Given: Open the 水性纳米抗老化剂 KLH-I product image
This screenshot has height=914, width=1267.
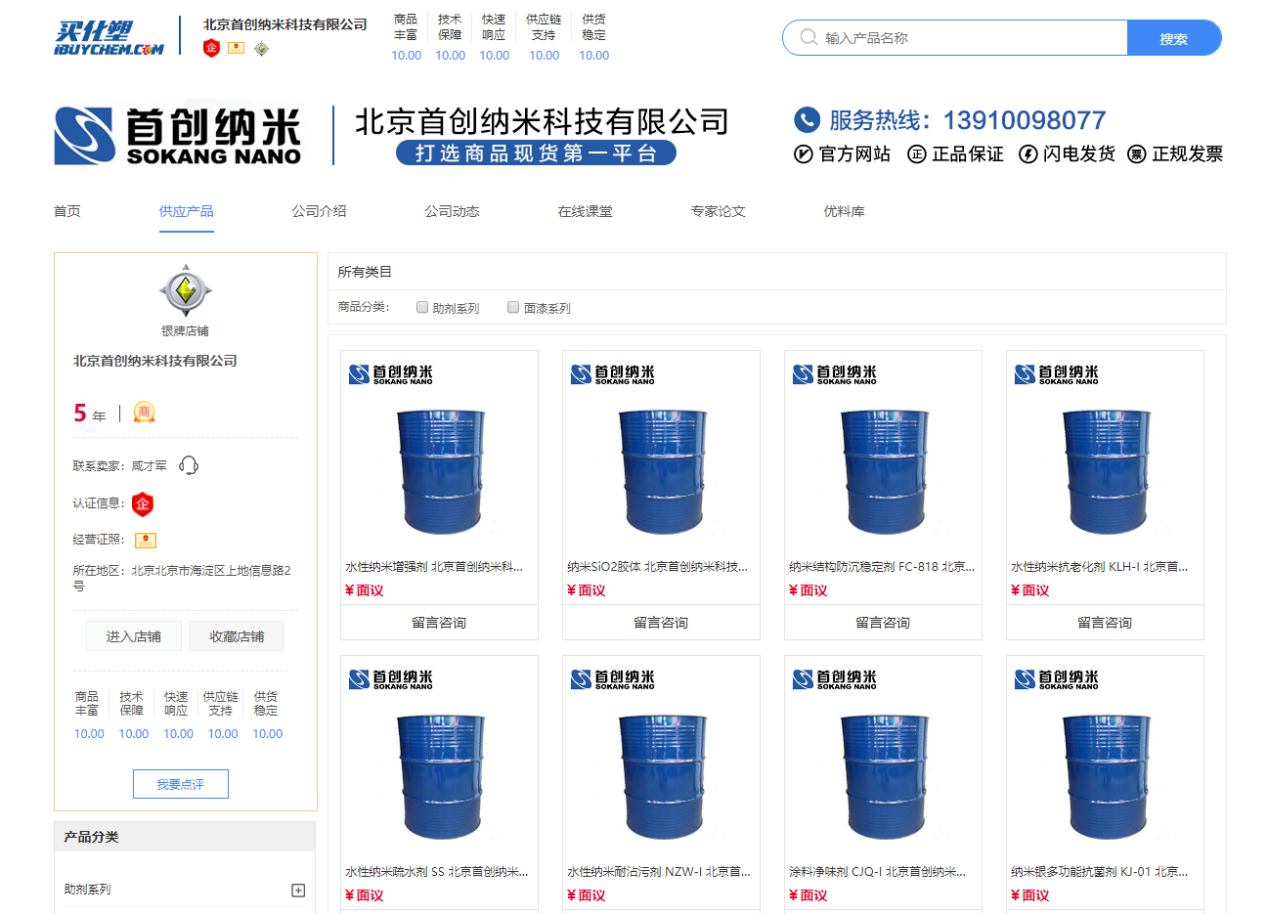Looking at the screenshot, I should coord(1105,453).
